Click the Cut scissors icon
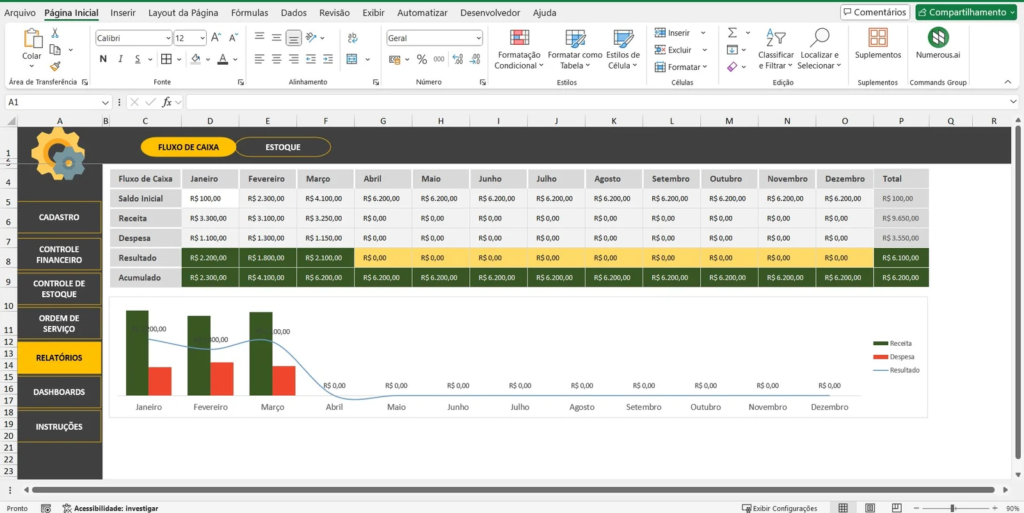Image resolution: width=1024 pixels, height=513 pixels. (55, 33)
